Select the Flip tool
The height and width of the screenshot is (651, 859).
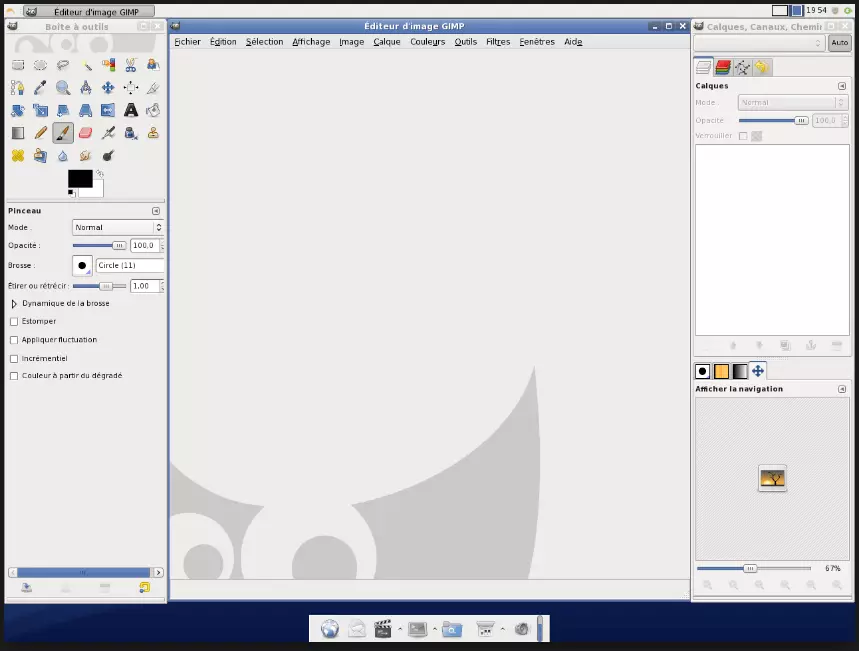pos(108,111)
